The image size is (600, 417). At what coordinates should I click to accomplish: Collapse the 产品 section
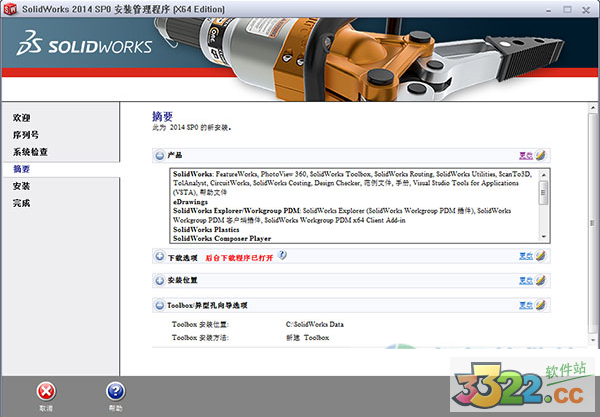160,155
